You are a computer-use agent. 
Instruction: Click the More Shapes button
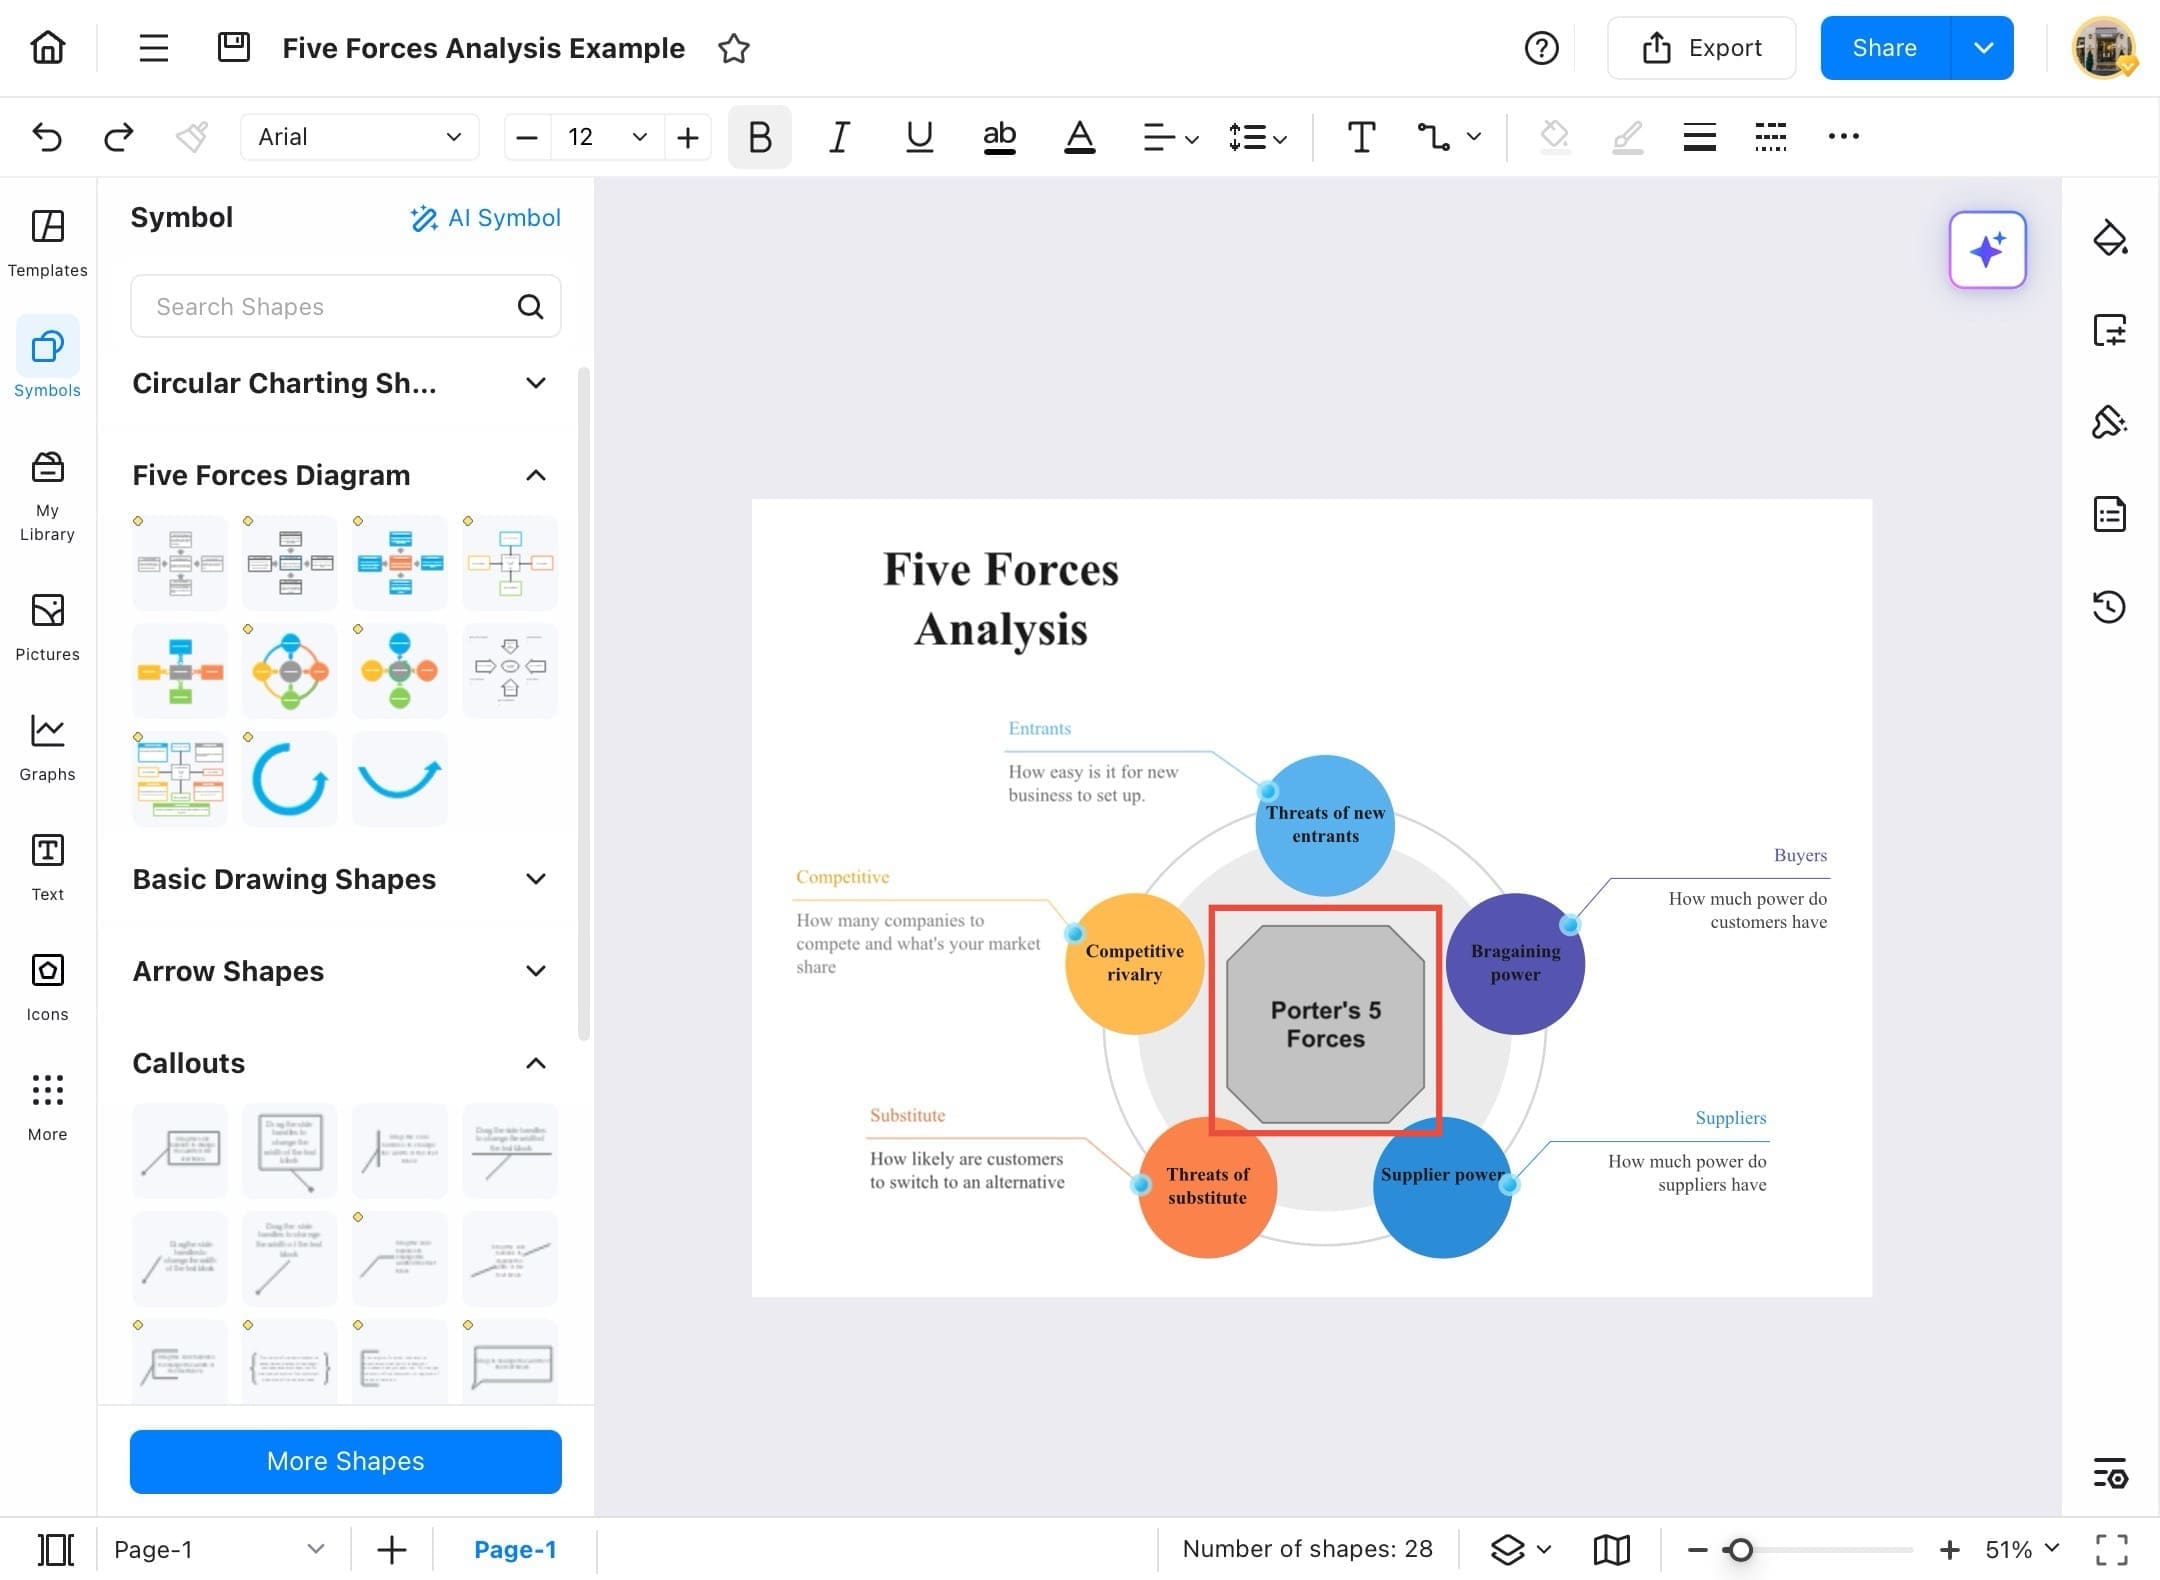coord(345,1461)
